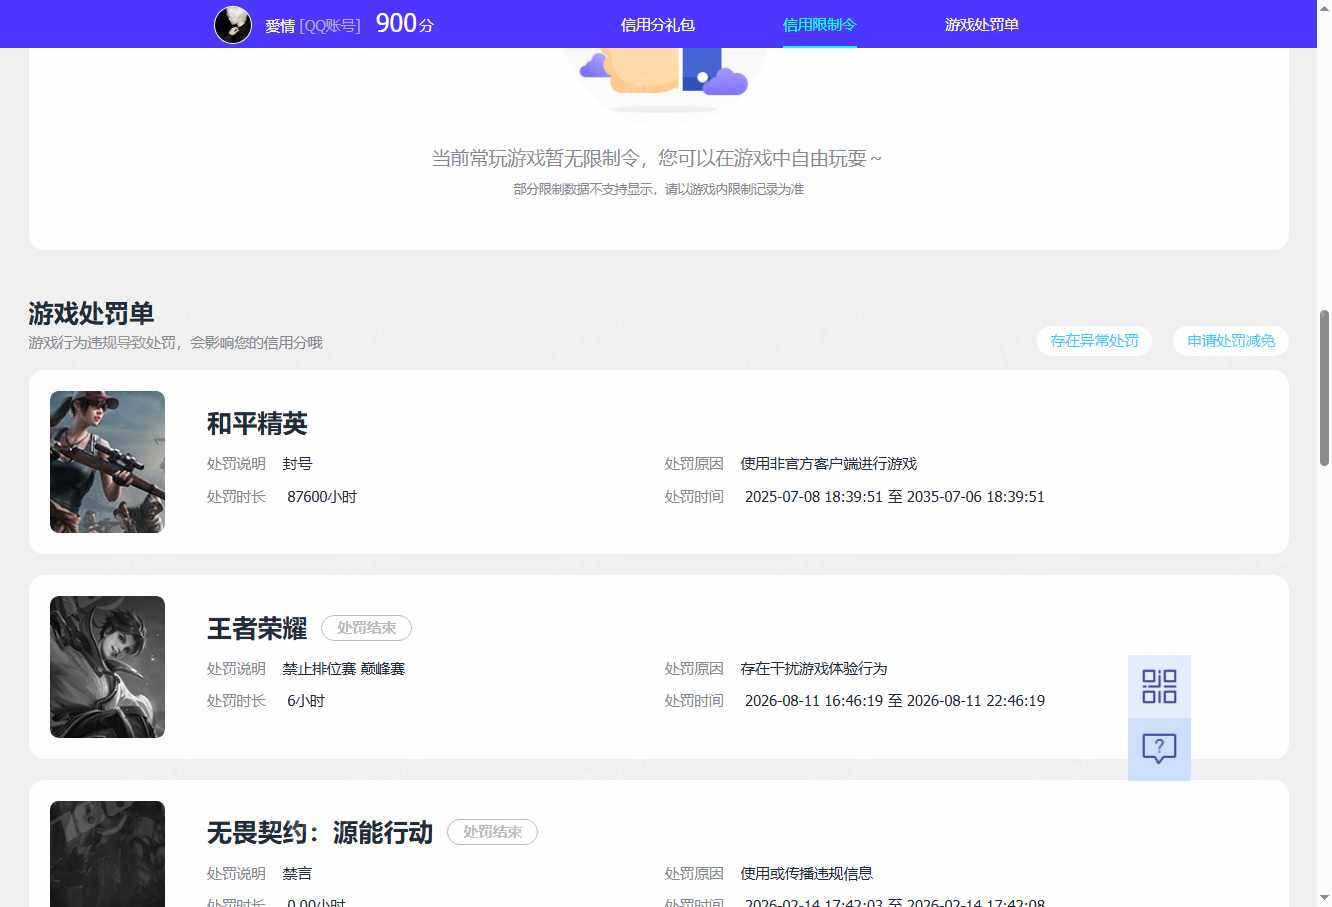The width and height of the screenshot is (1332, 907).
Task: Click the user avatar in header
Action: [233, 24]
